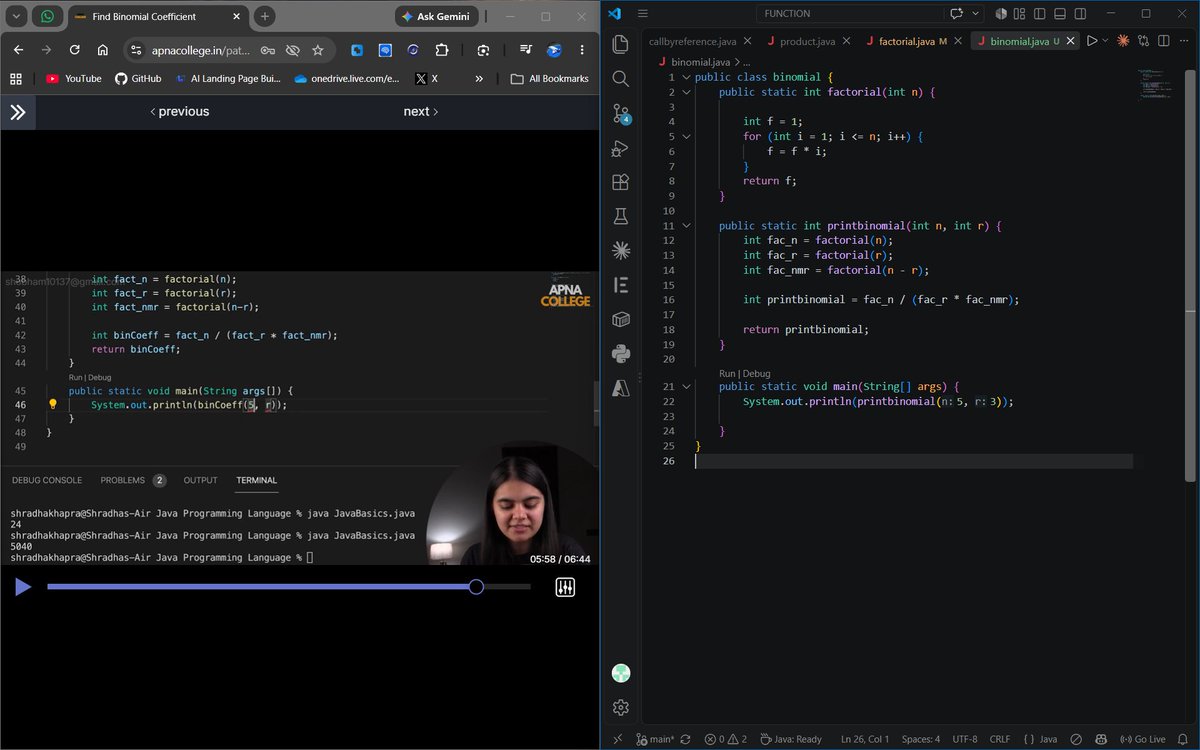The image size is (1200, 750).
Task: Go to previous lesson
Action: [x=180, y=111]
